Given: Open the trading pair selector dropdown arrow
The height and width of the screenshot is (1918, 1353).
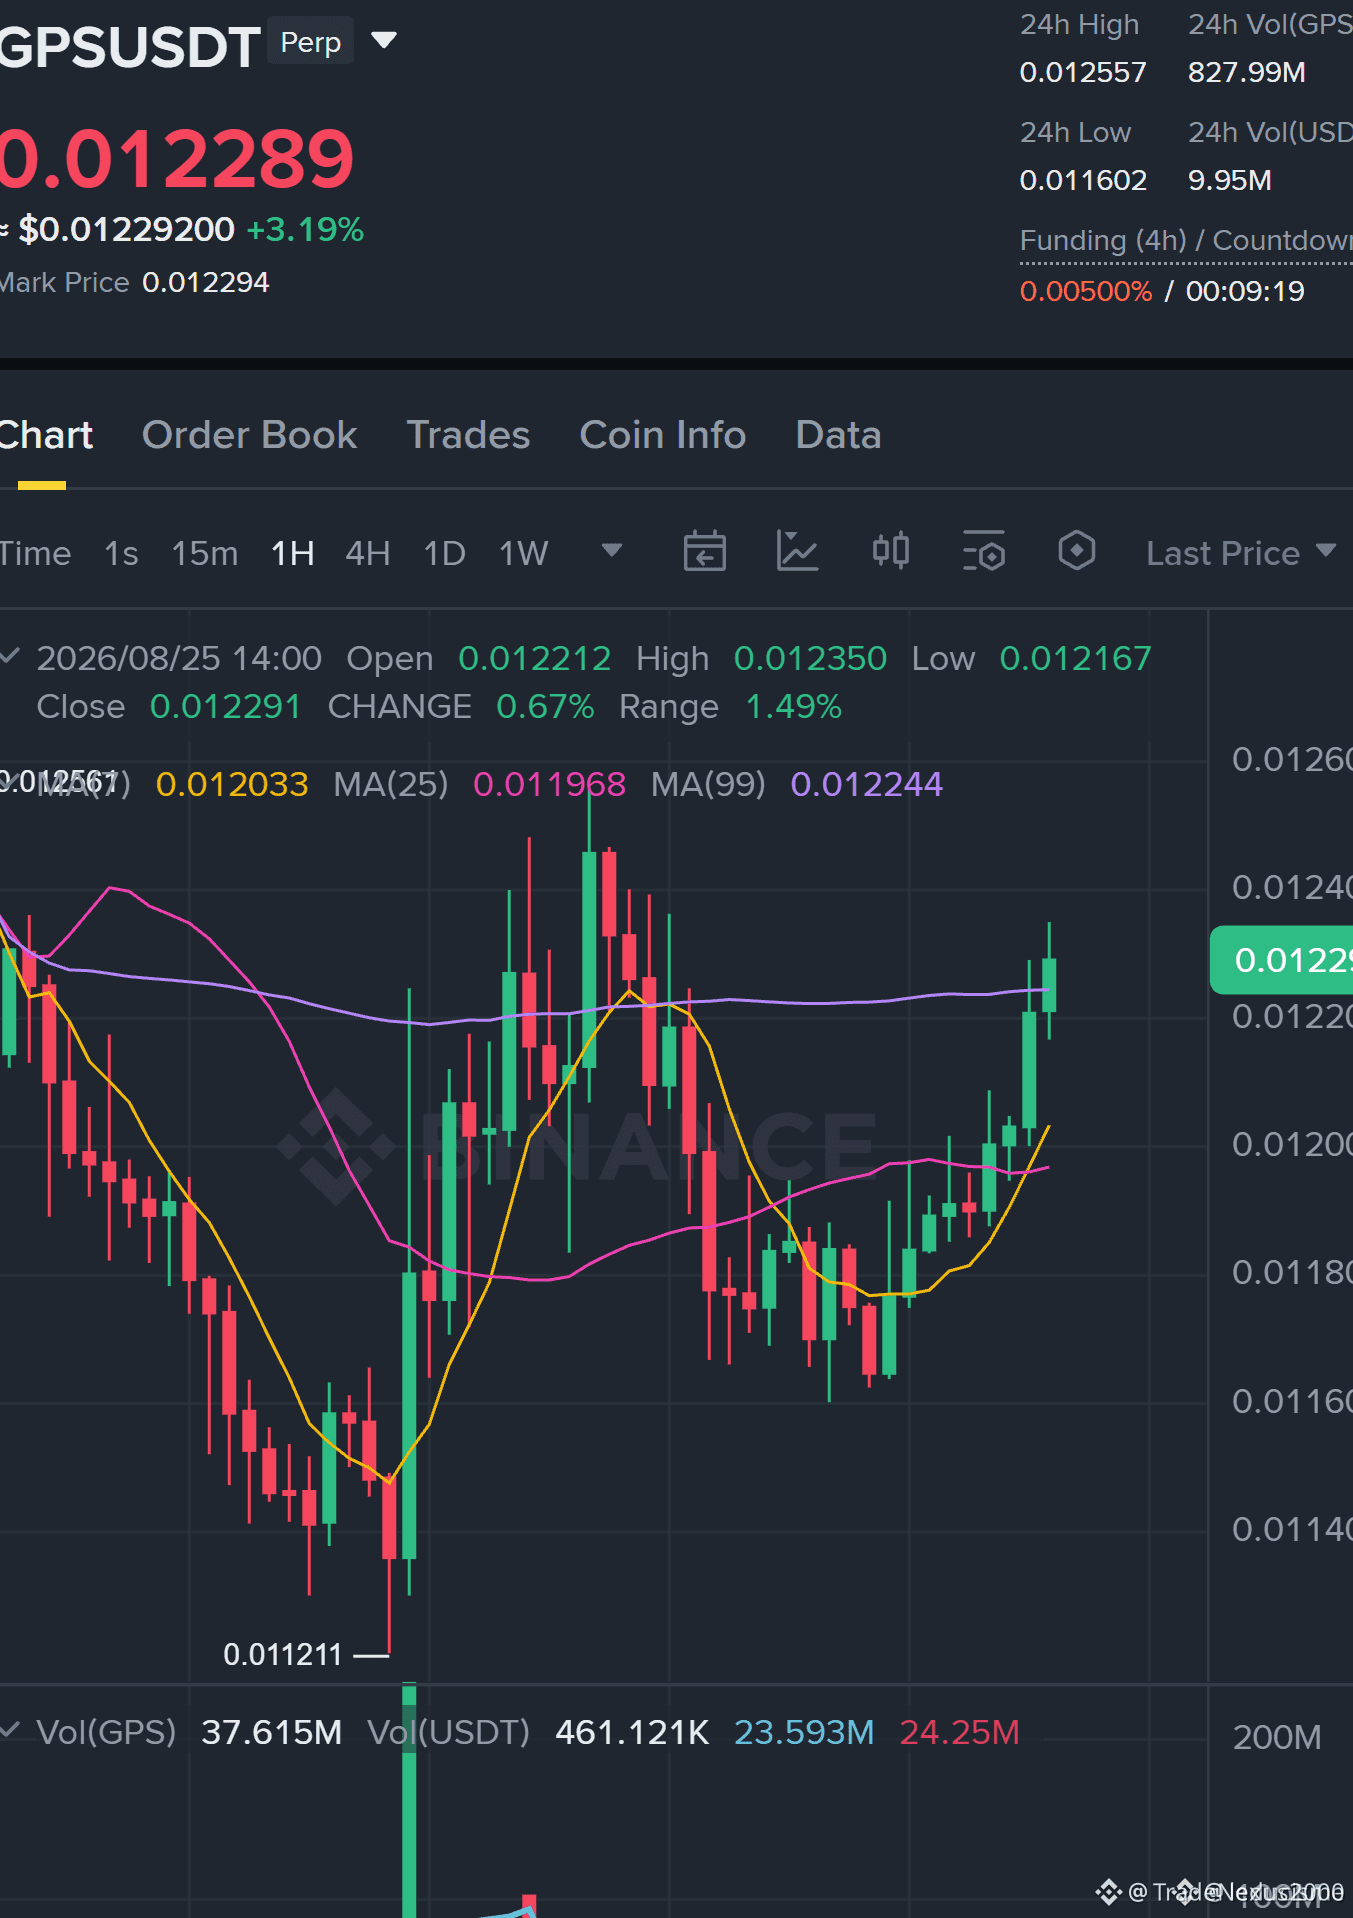Looking at the screenshot, I should (384, 41).
